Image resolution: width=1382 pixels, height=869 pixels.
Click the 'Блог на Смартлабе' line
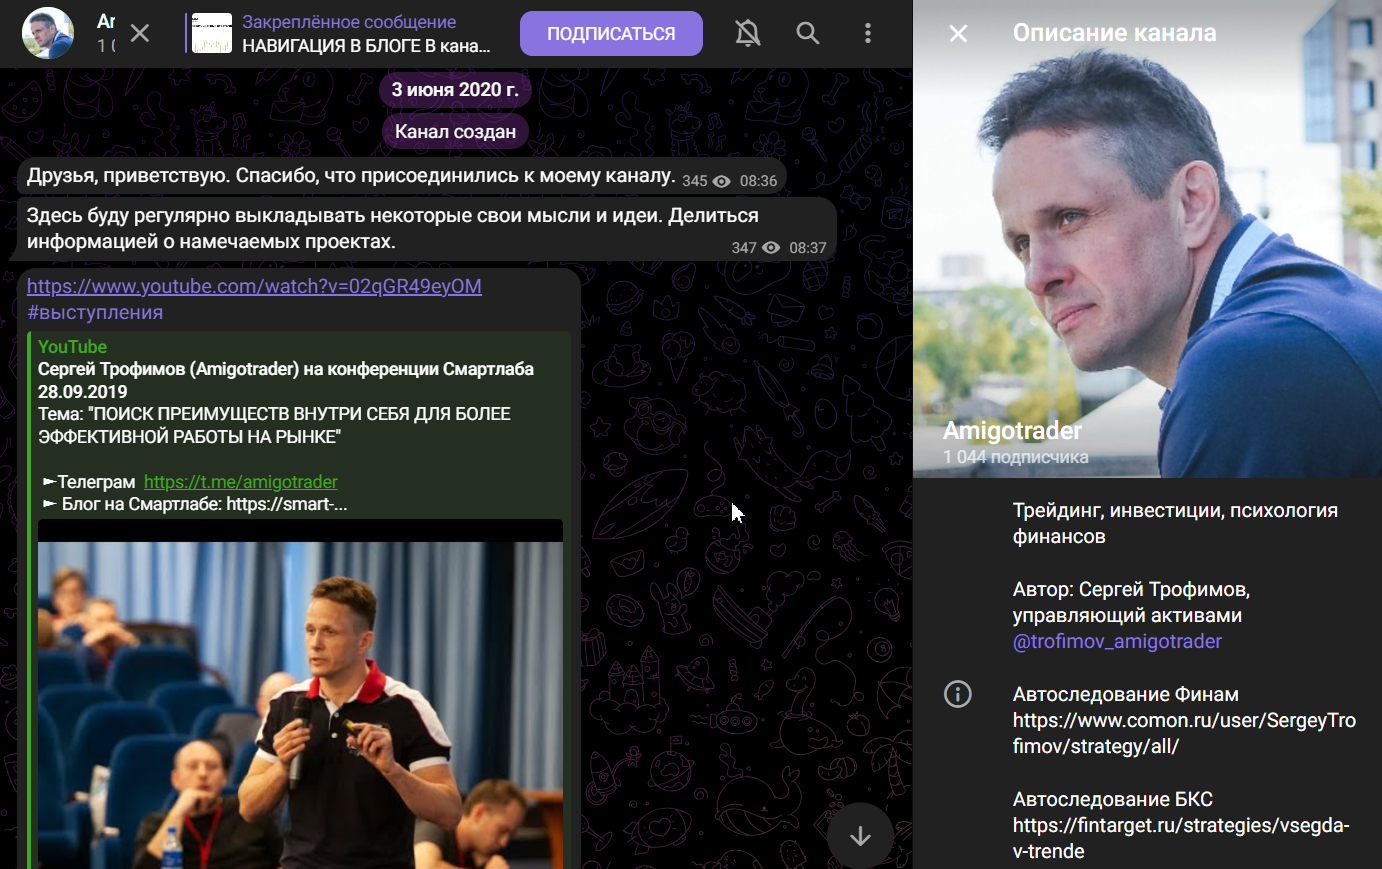(x=195, y=504)
